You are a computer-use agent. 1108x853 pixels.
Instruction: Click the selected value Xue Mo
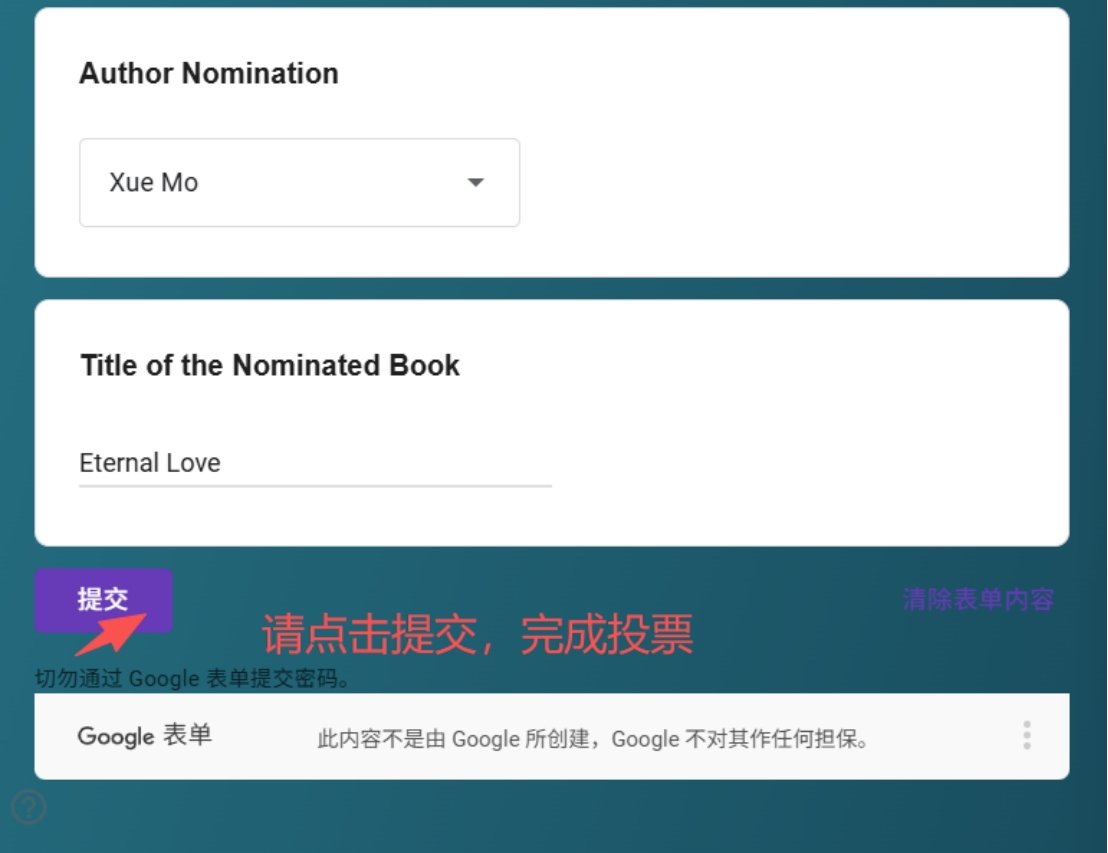(x=154, y=182)
